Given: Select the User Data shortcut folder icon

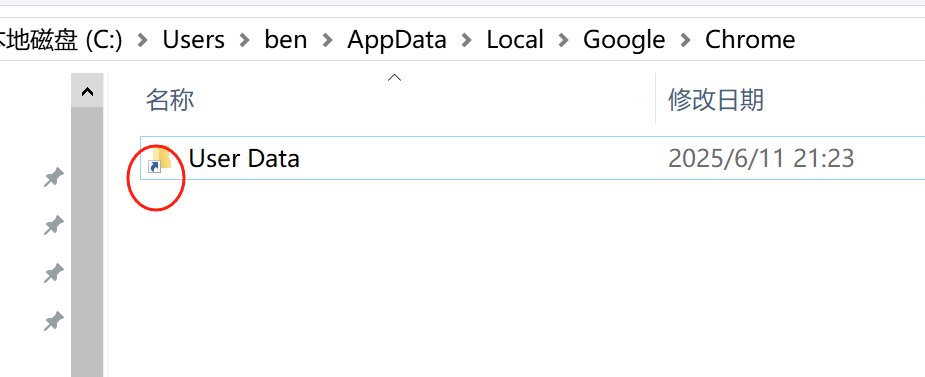Looking at the screenshot, I should point(159,159).
